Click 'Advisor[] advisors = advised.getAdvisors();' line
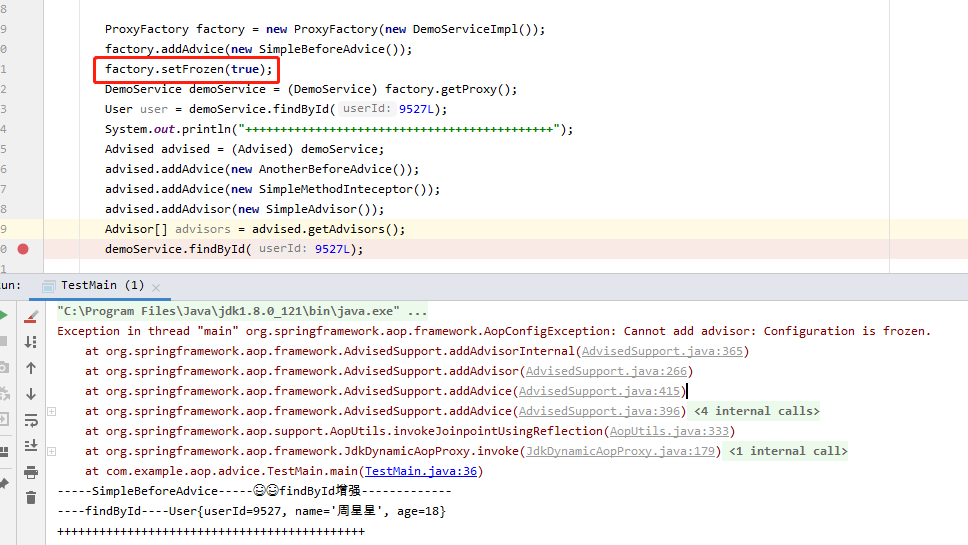 [255, 229]
